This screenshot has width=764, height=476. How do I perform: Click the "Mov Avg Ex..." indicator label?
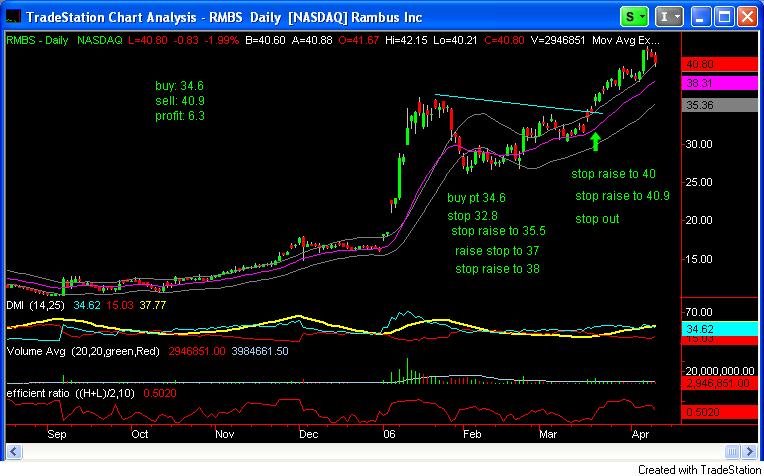tap(626, 40)
